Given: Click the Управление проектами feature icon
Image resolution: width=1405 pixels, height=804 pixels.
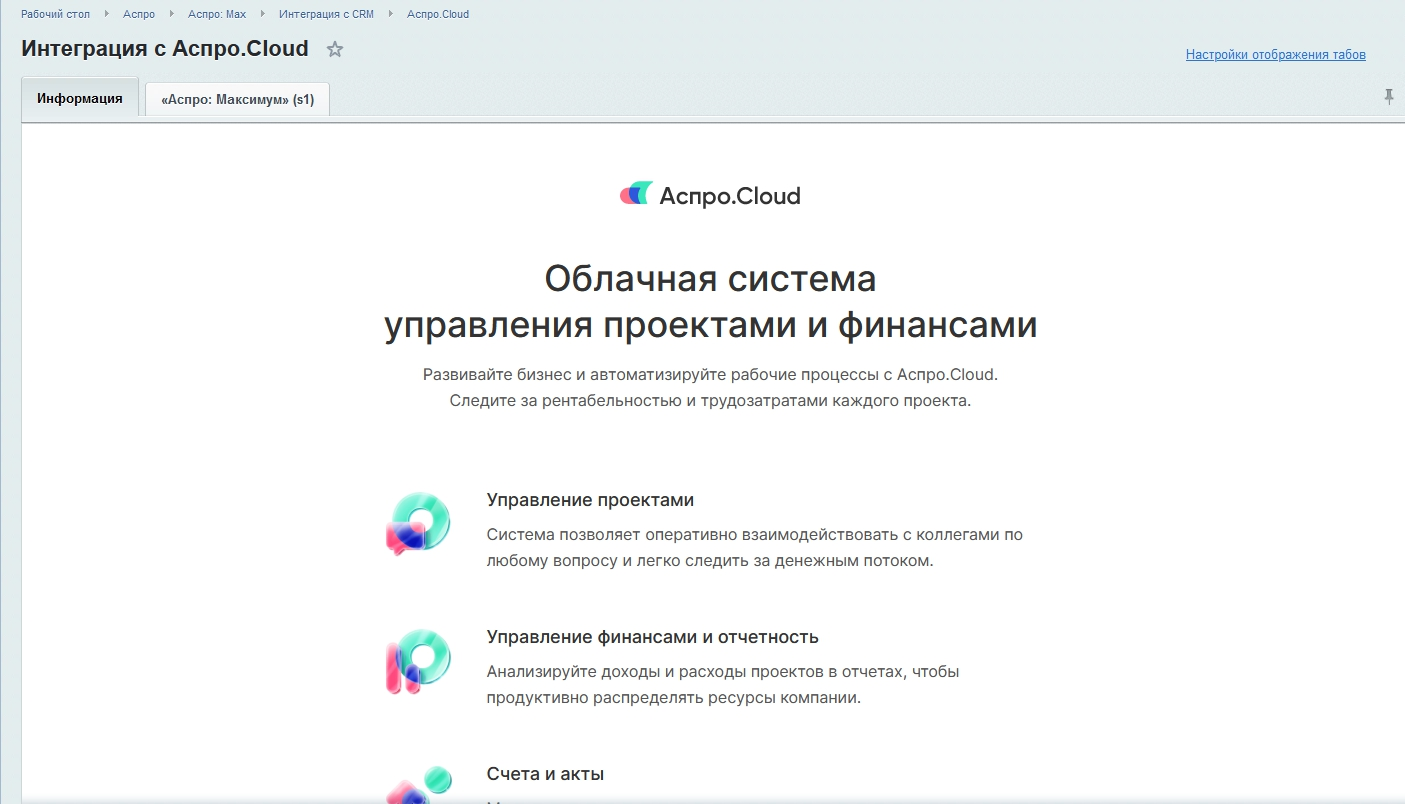Looking at the screenshot, I should point(418,524).
